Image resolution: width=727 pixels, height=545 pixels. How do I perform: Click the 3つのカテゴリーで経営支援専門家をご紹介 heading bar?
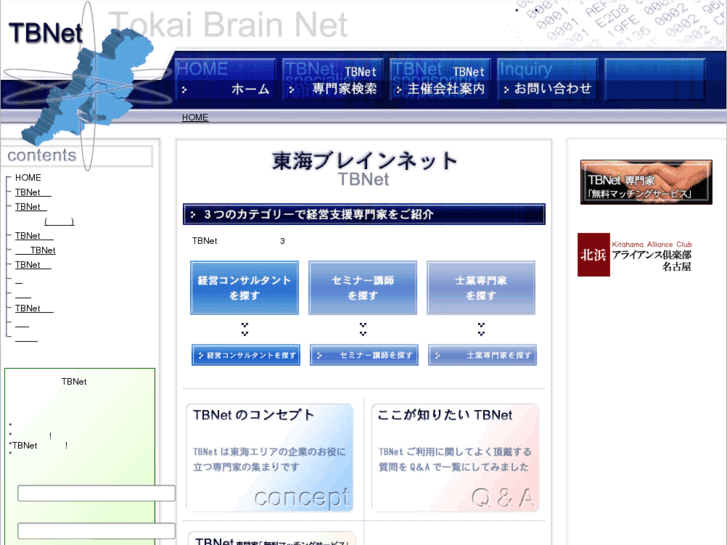(x=364, y=214)
